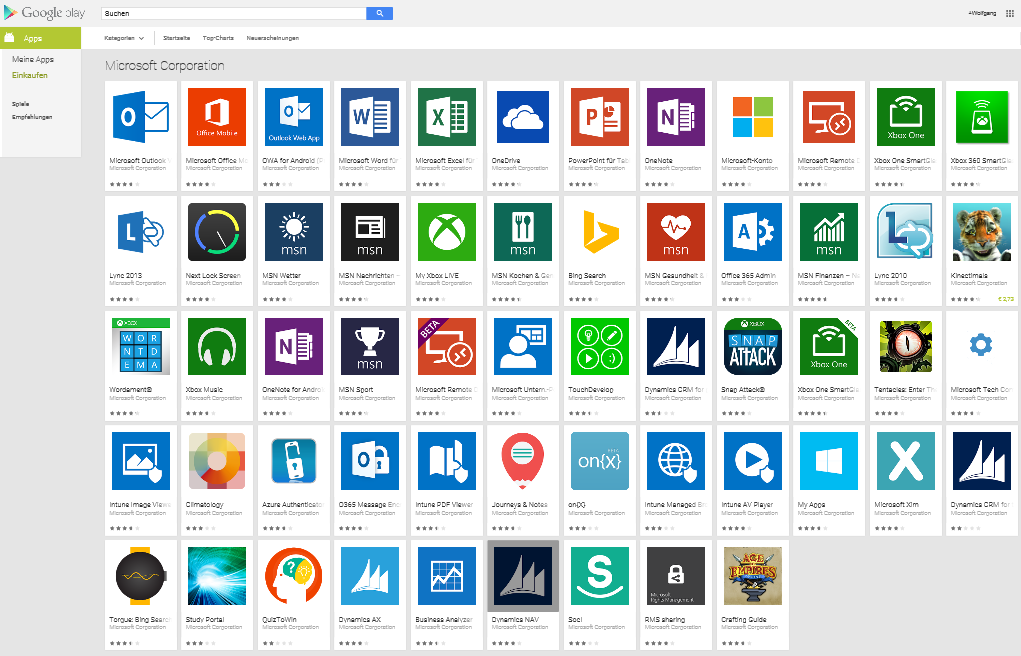Open the Microsoft Outlook app icon
Image resolution: width=1021 pixels, height=656 pixels.
click(143, 118)
